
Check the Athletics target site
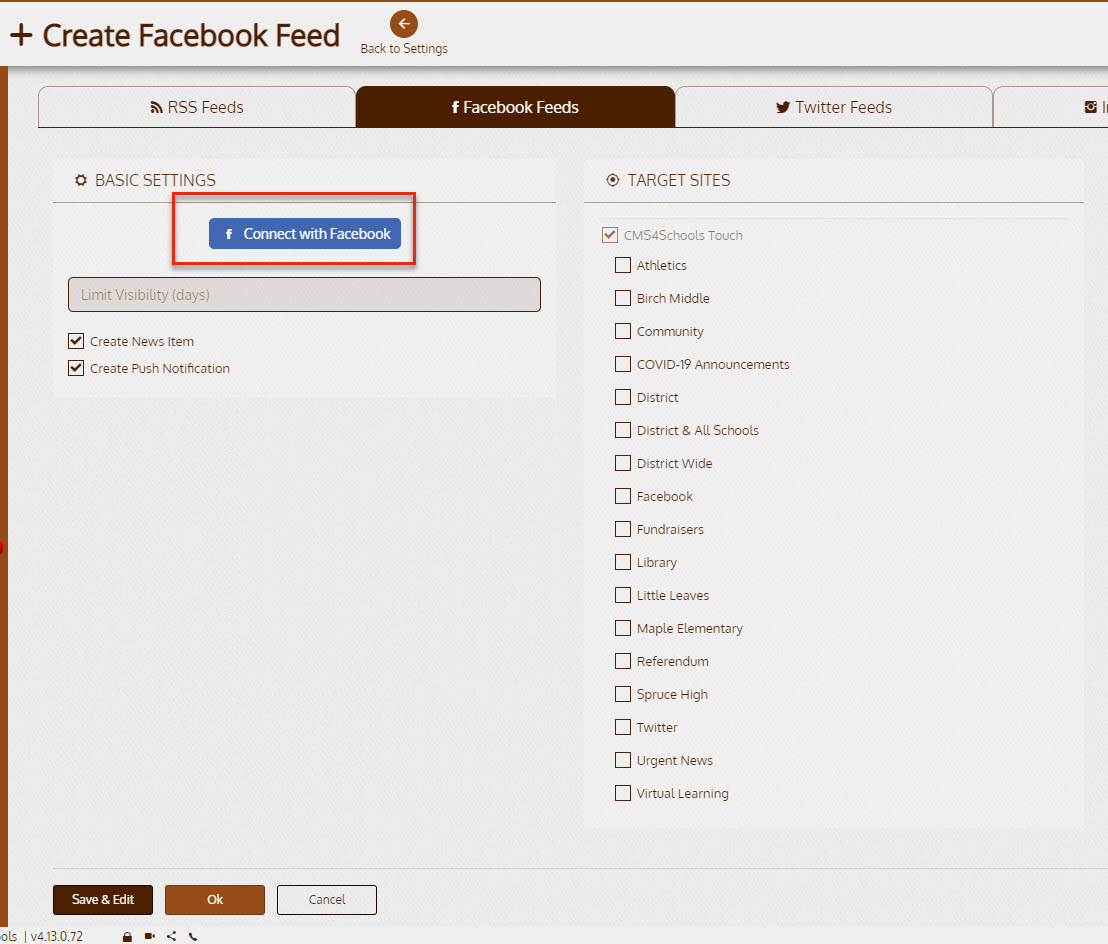(623, 265)
